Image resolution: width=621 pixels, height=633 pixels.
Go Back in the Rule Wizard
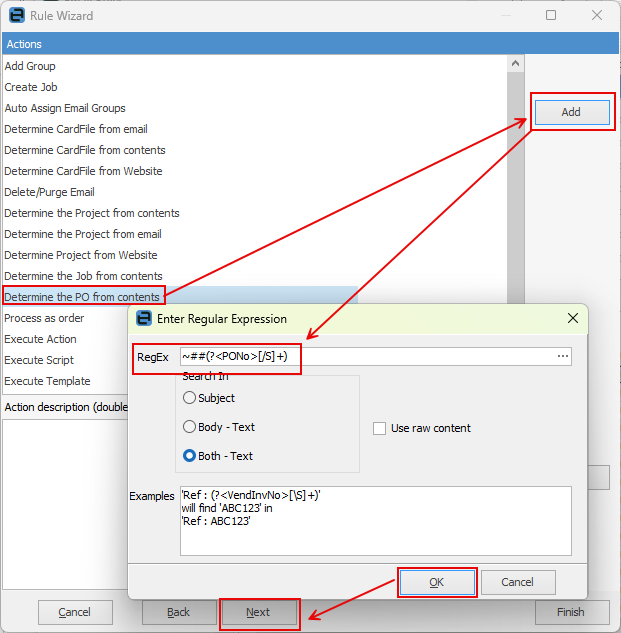point(178,612)
